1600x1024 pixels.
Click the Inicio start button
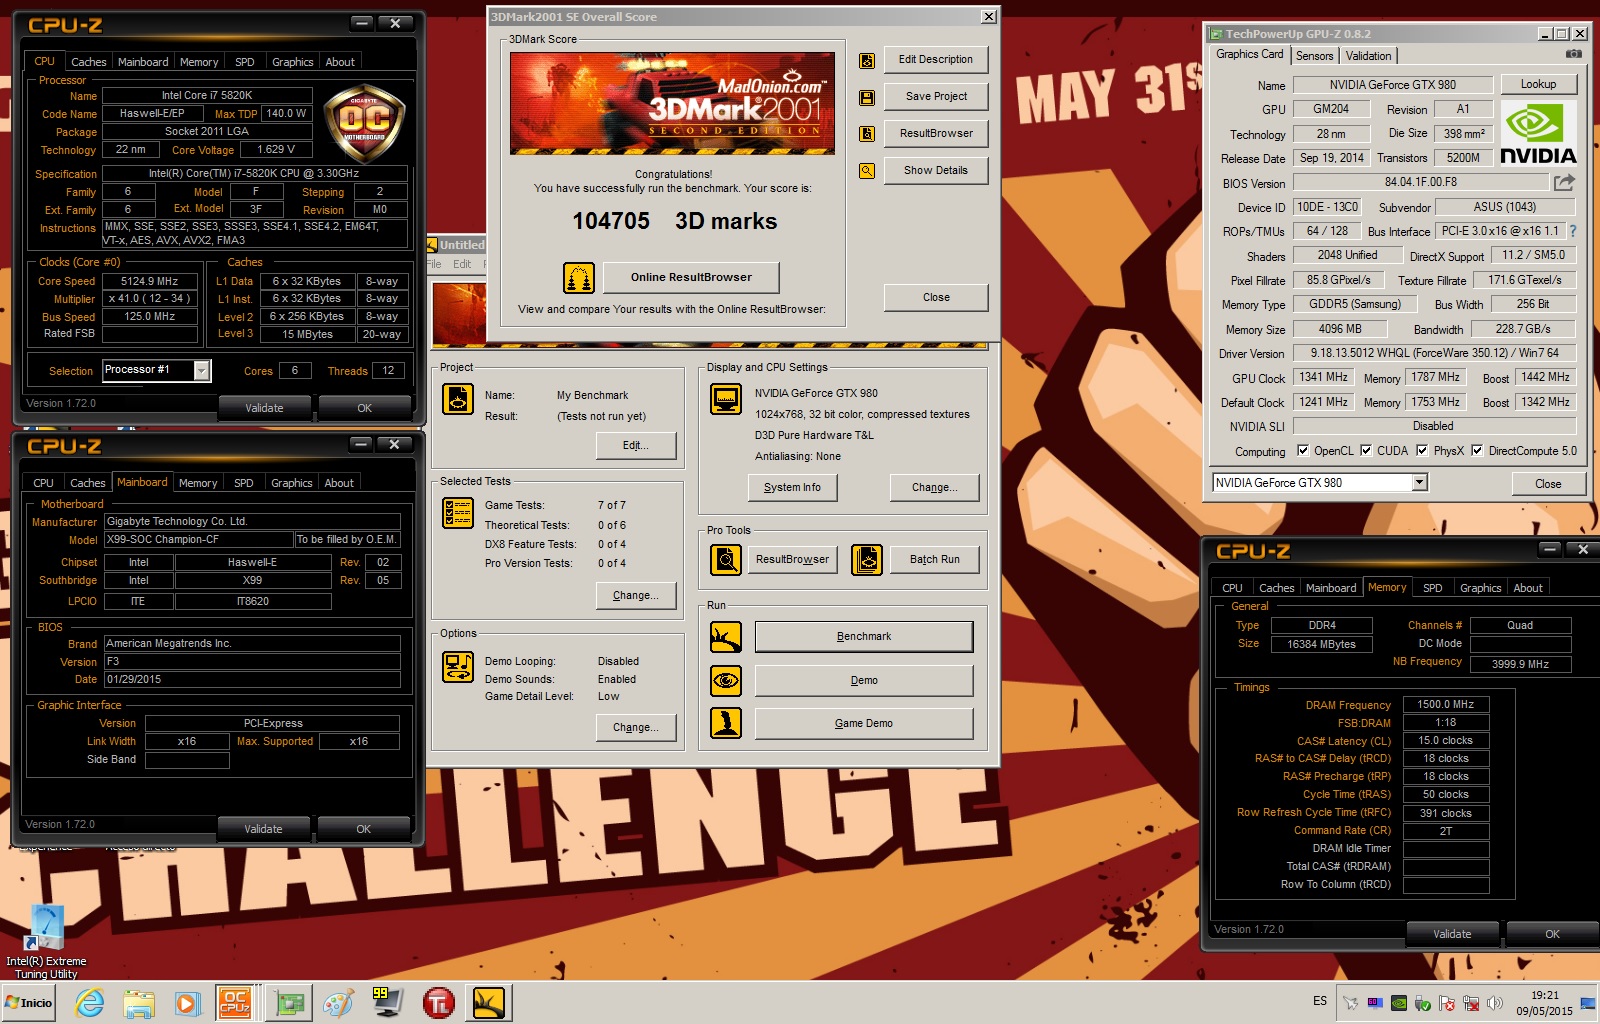pyautogui.click(x=29, y=1003)
